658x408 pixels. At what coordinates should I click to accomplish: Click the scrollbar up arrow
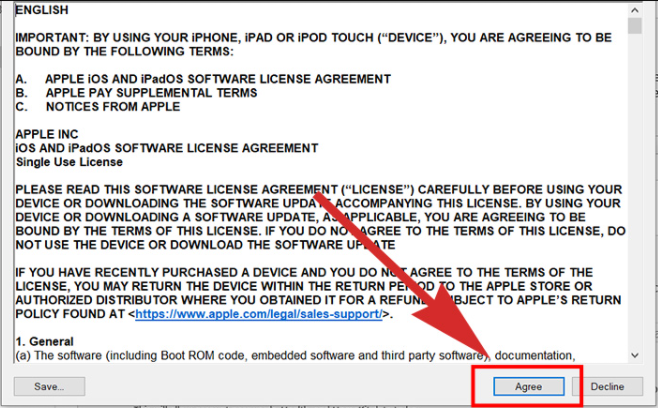click(x=634, y=10)
